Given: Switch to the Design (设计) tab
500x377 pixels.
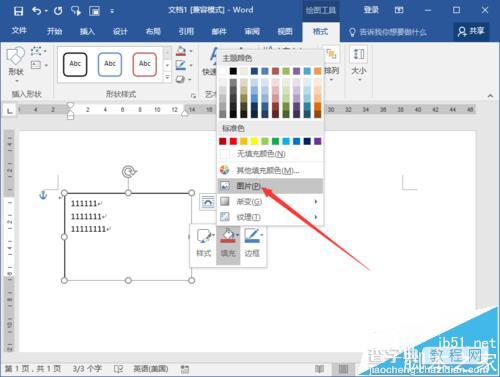Looking at the screenshot, I should pyautogui.click(x=120, y=32).
